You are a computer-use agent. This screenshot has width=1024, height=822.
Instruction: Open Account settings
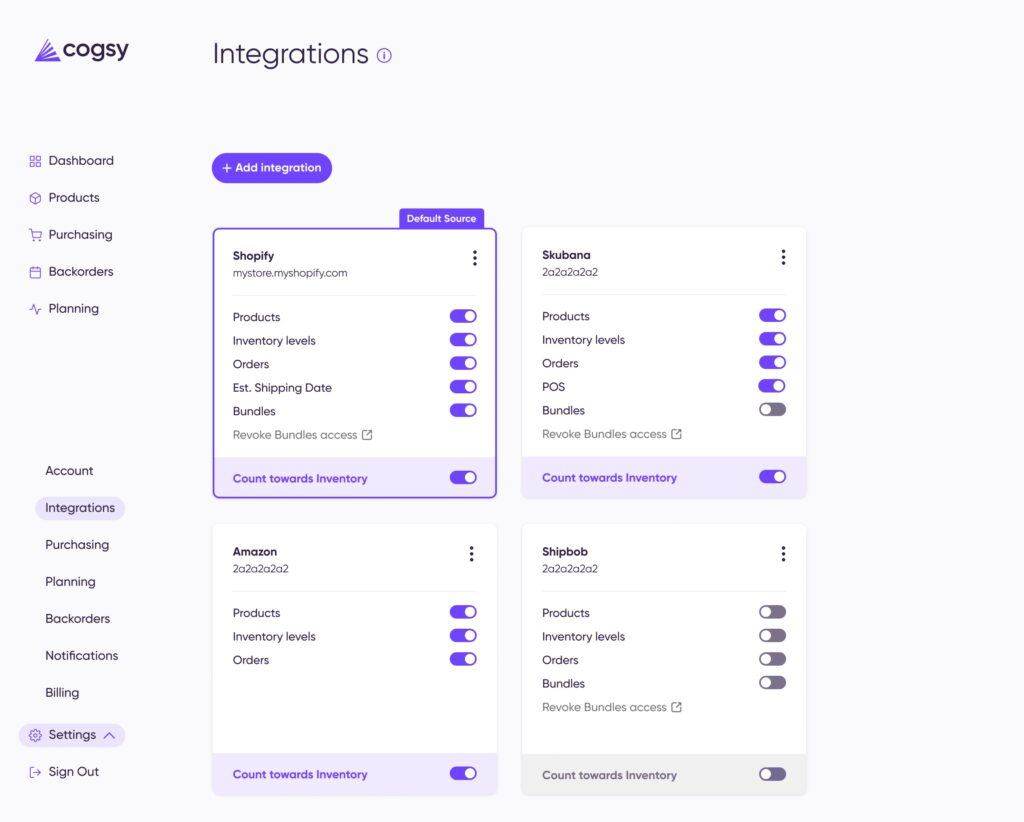[x=69, y=471]
